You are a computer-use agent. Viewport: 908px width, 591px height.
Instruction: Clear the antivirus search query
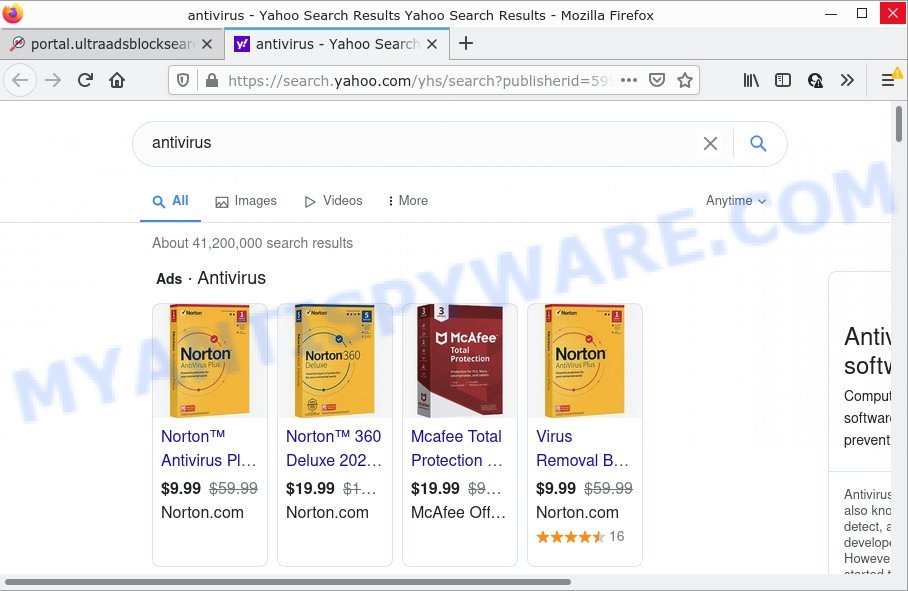[711, 143]
